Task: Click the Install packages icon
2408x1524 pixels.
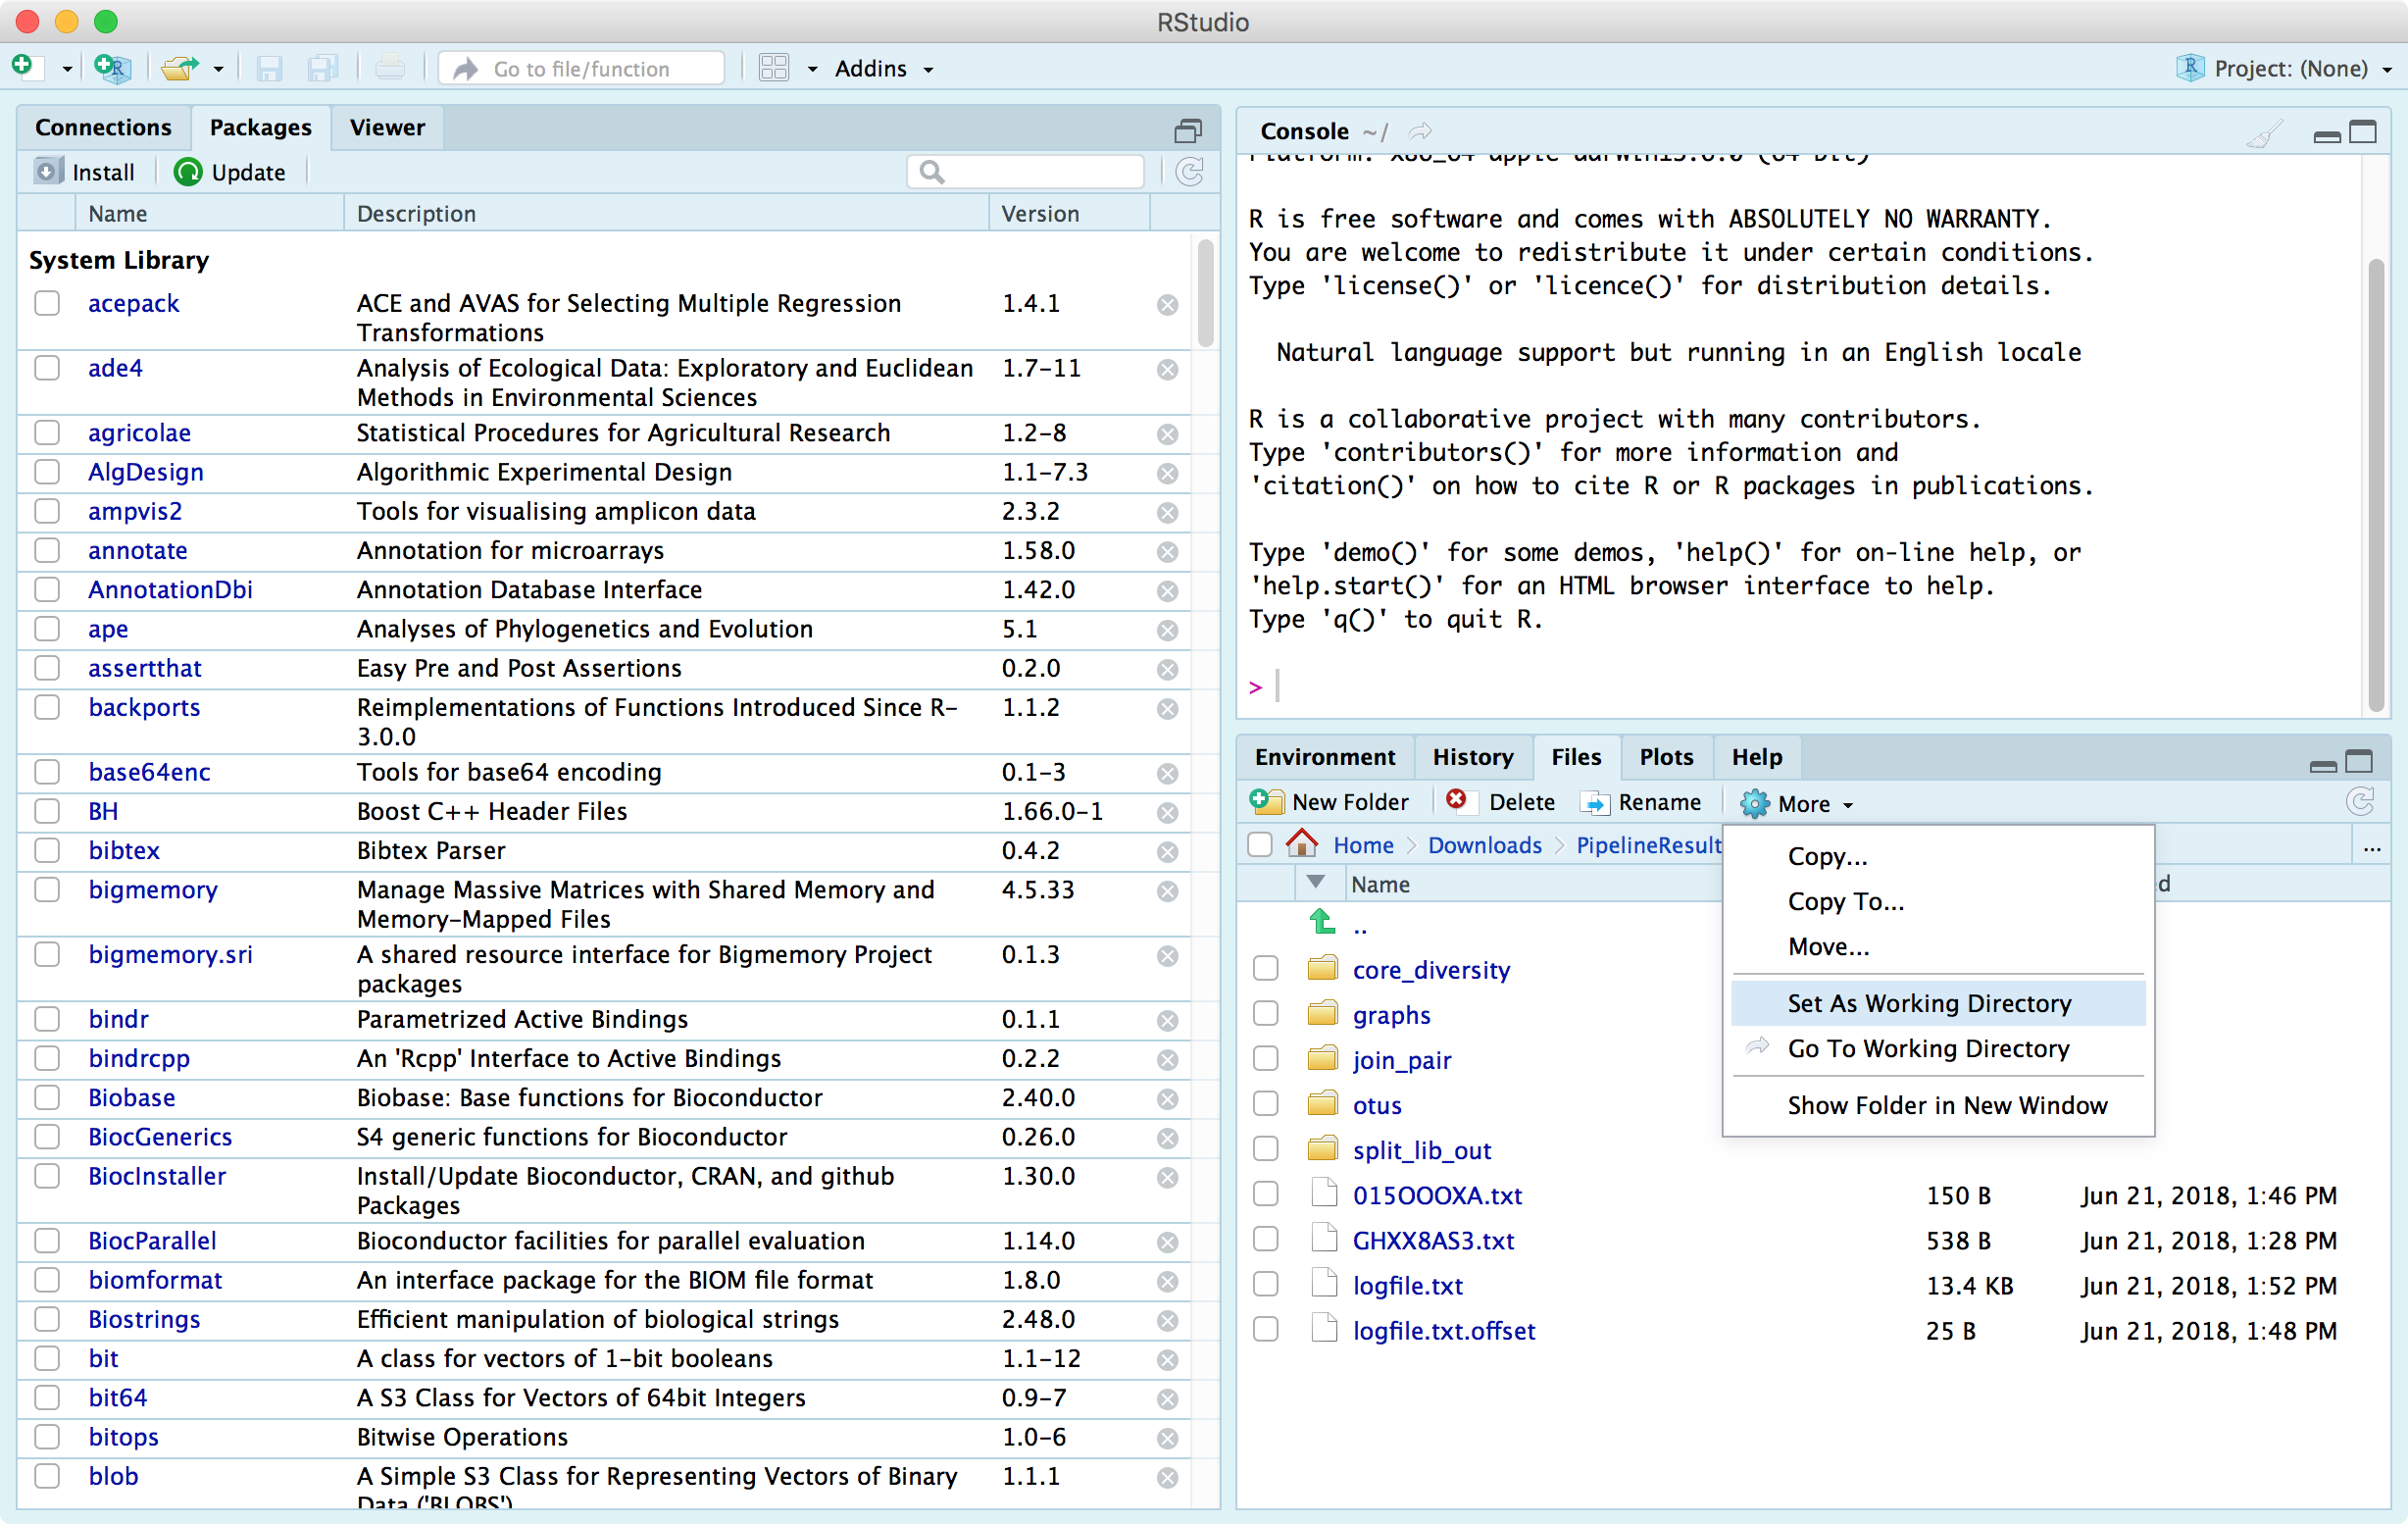Action: [x=47, y=171]
